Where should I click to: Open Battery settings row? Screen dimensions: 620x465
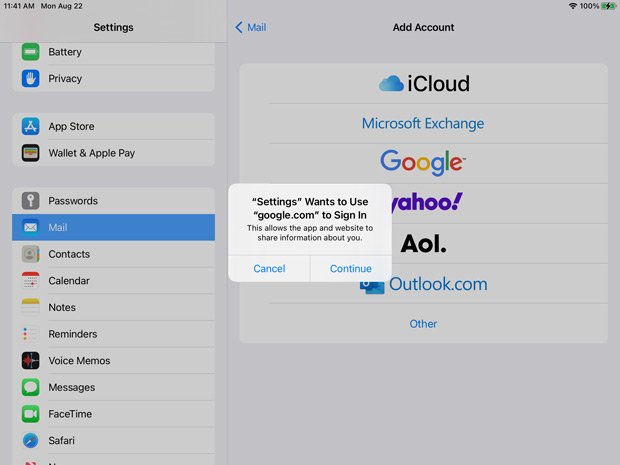[113, 52]
